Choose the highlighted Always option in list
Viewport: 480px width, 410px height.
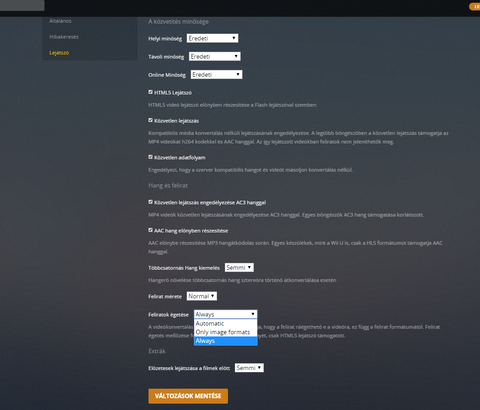(x=226, y=341)
